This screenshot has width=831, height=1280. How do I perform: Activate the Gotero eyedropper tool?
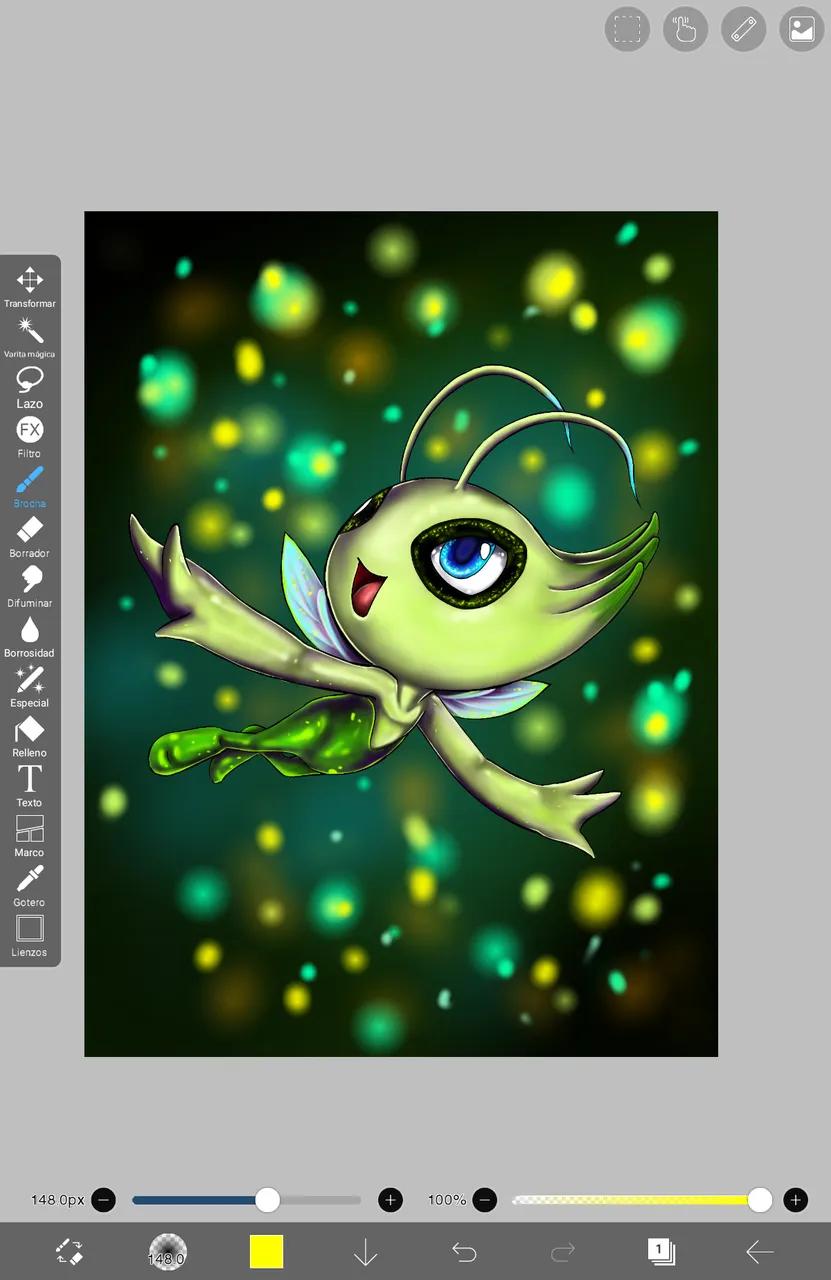coord(30,886)
